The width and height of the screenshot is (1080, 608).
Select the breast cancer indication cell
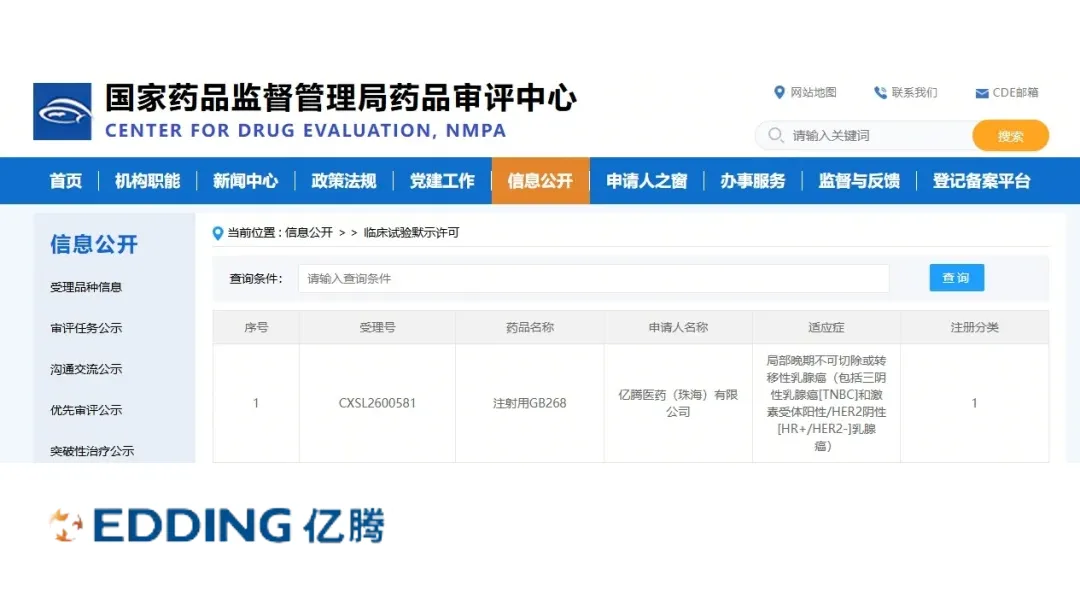(827, 403)
